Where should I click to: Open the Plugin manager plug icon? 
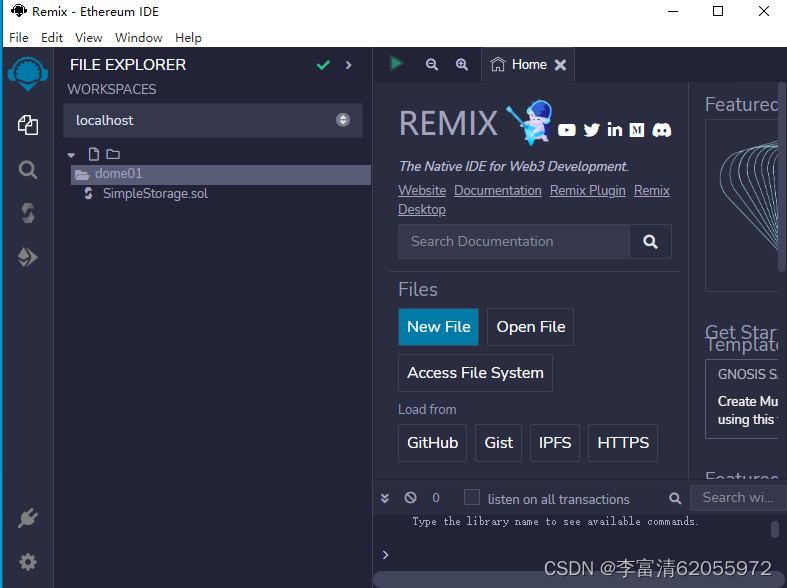28,518
